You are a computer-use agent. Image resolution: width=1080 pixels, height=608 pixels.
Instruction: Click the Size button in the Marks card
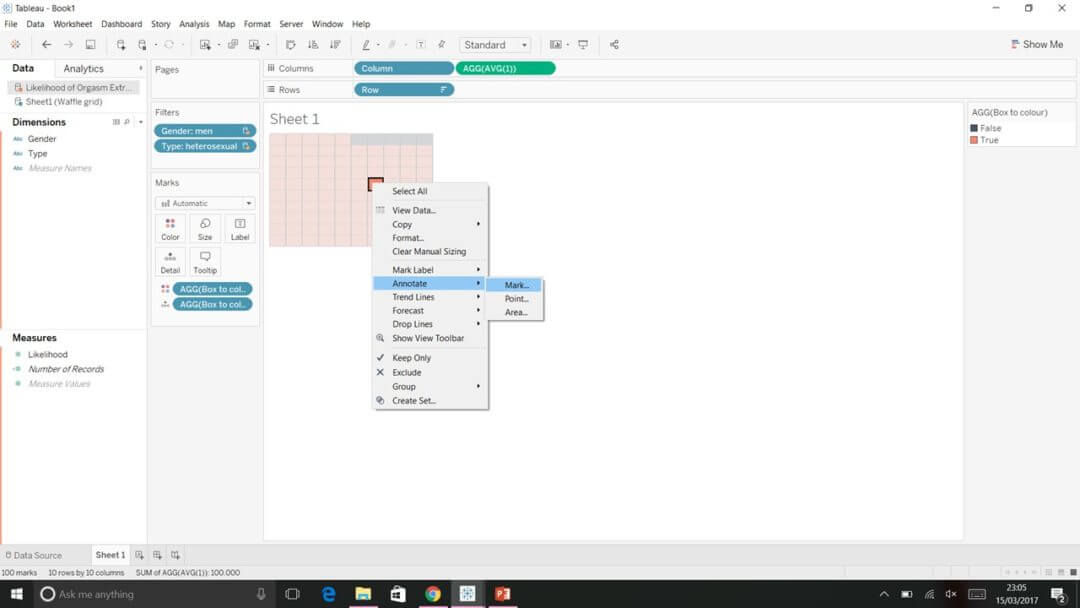(205, 228)
